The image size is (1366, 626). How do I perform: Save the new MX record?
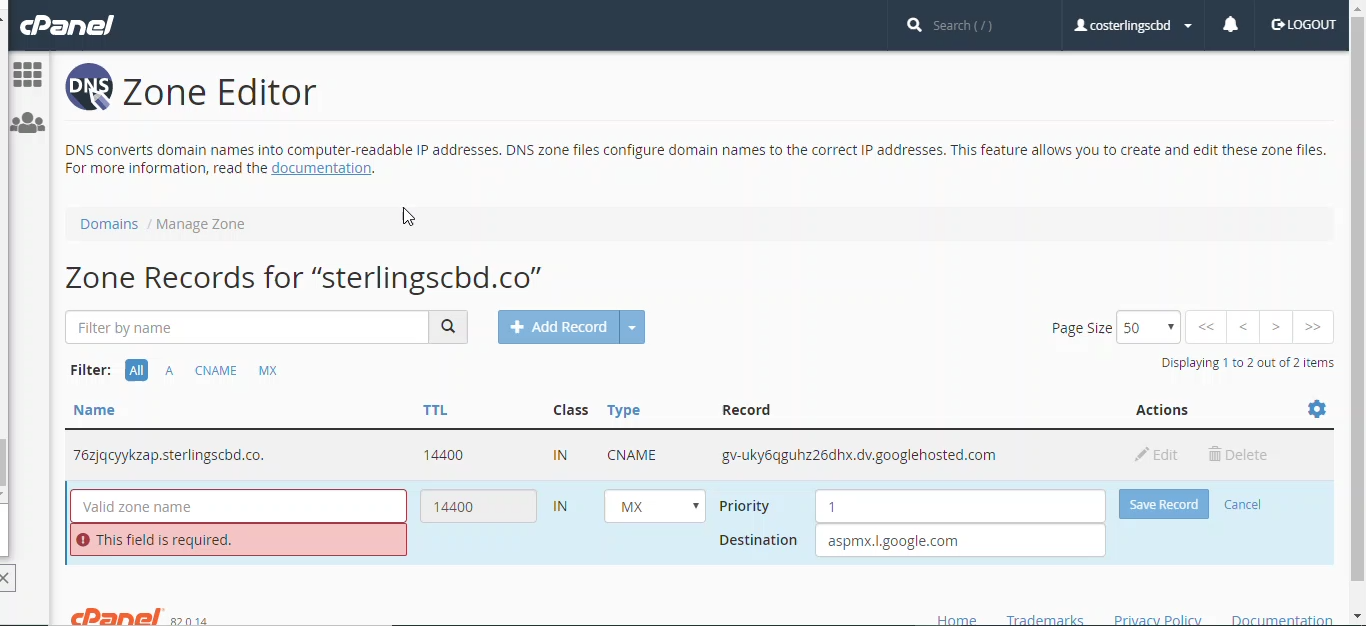pos(1164,505)
